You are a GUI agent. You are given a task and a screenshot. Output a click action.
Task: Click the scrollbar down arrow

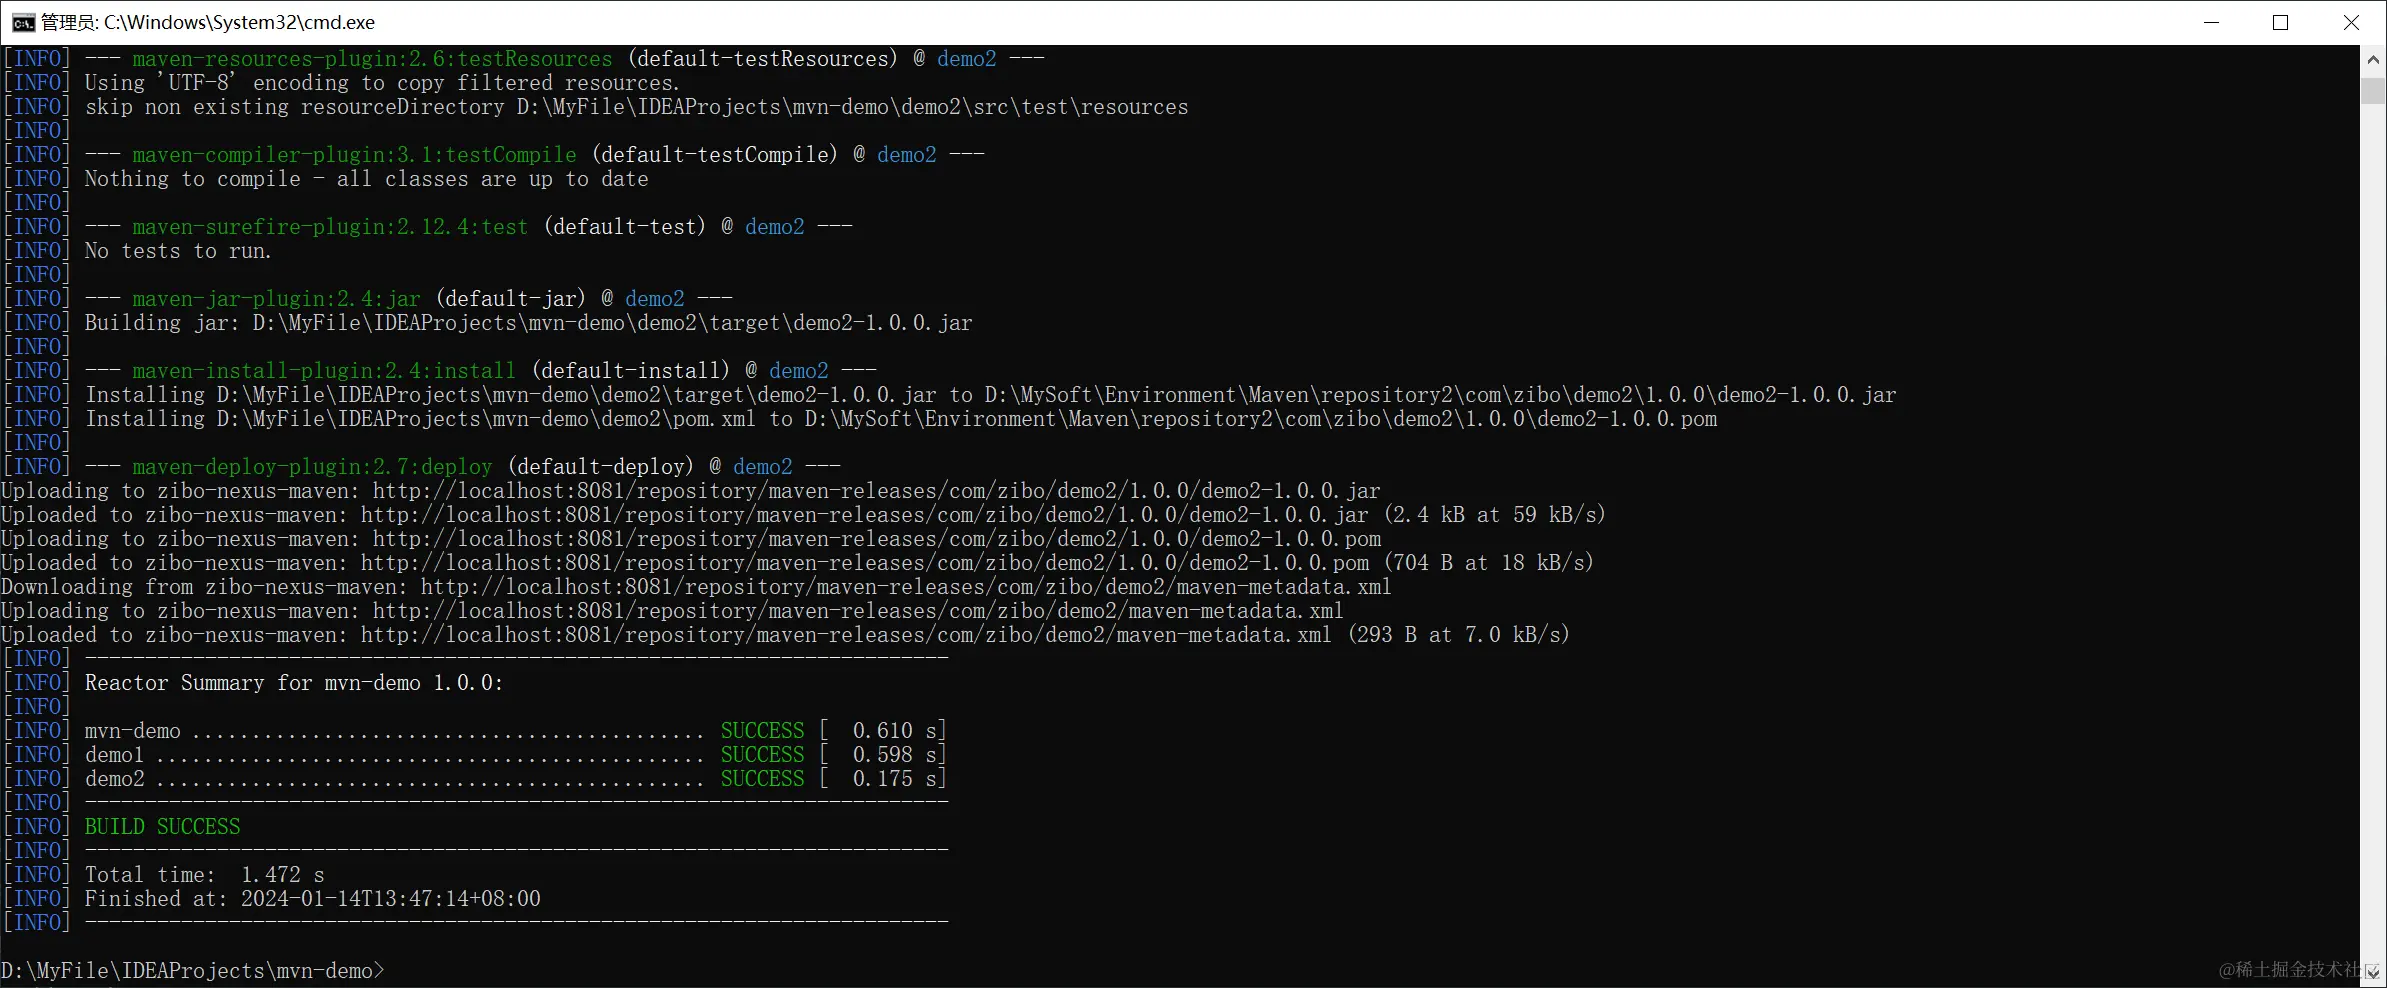click(x=2373, y=972)
